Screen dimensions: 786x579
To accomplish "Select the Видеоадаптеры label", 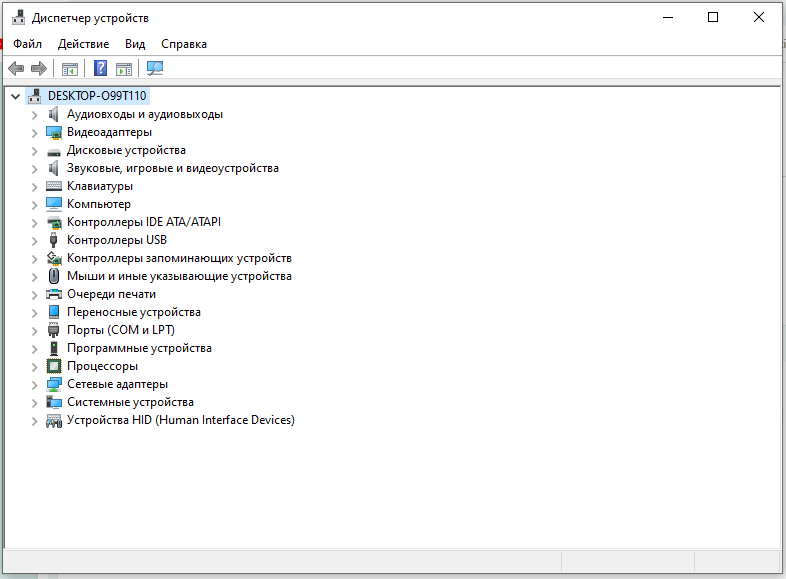I will coord(109,132).
